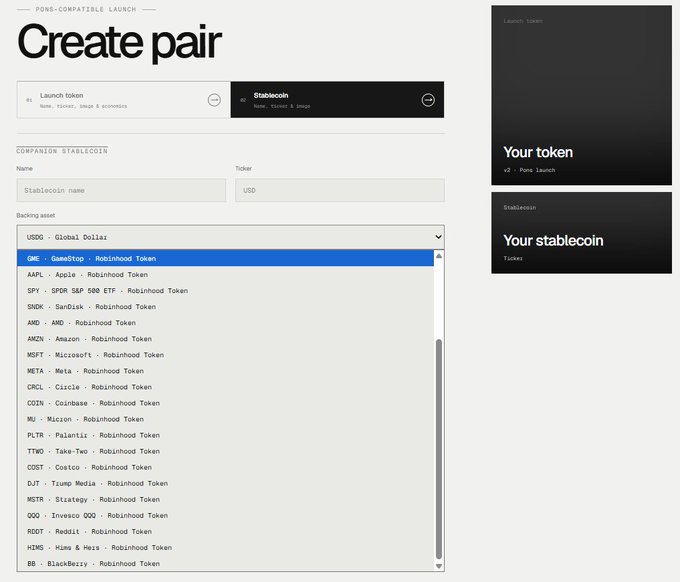Click the Ticker USD input field
Viewport: 680px width, 582px height.
340,190
